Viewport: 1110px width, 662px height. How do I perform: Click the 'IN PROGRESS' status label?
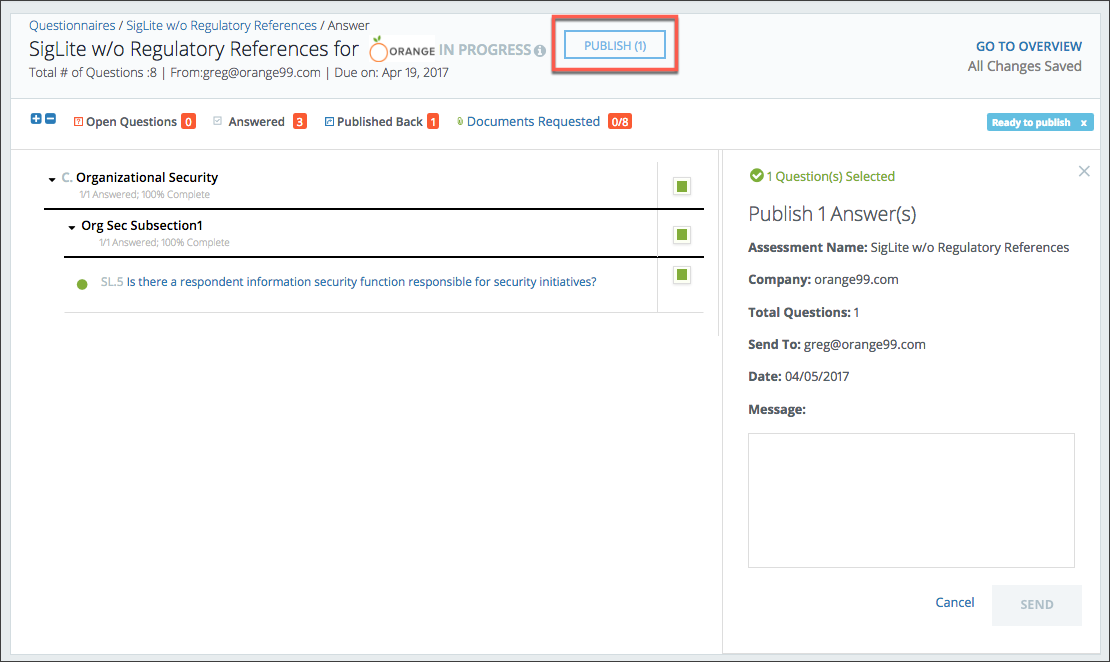tap(485, 50)
